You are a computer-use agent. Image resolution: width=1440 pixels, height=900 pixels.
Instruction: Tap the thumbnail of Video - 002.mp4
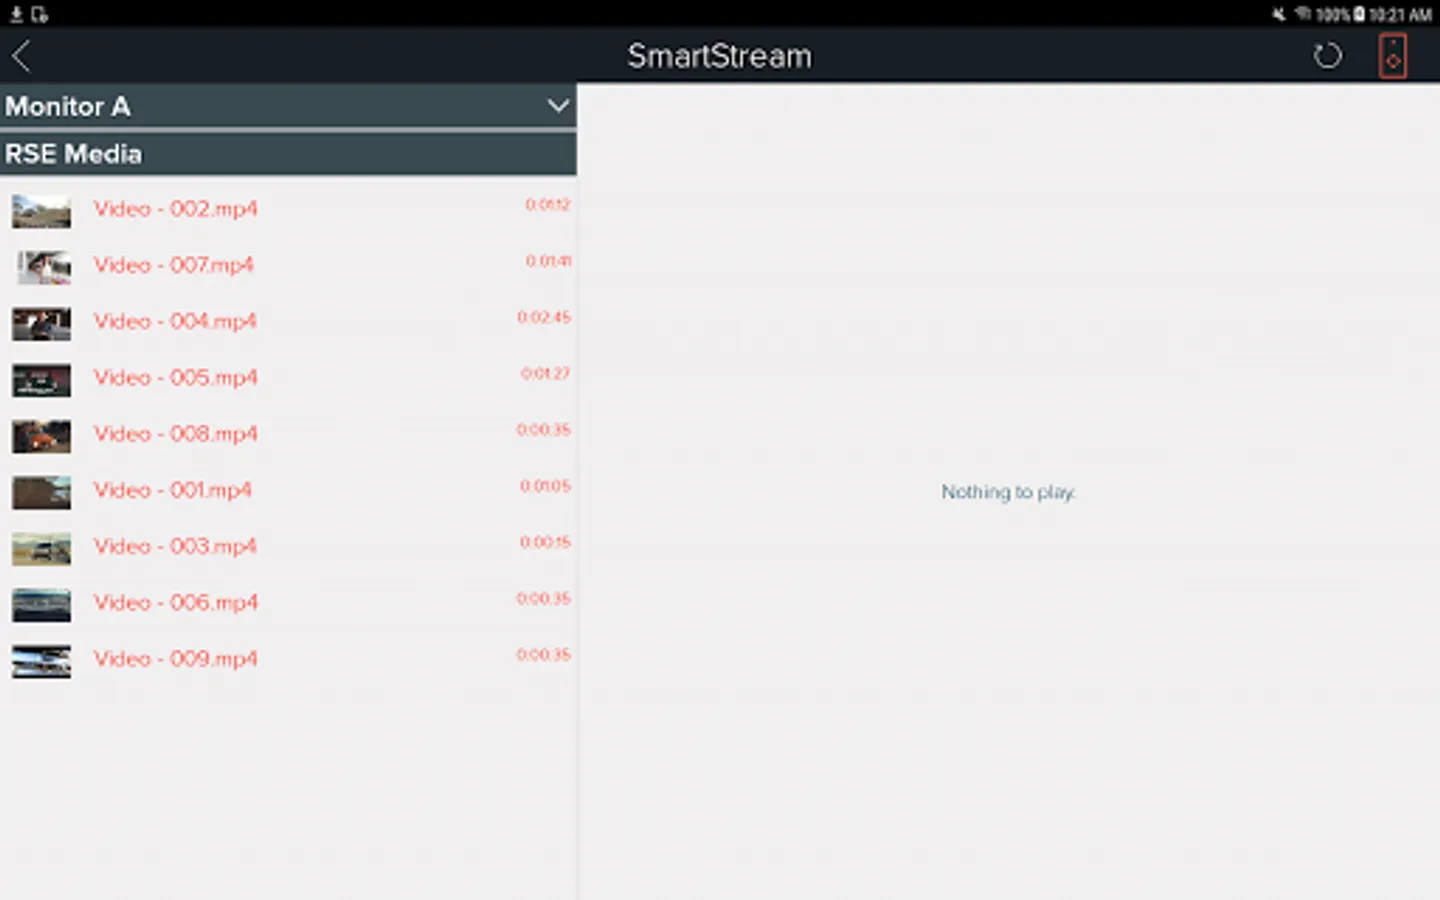pyautogui.click(x=42, y=211)
